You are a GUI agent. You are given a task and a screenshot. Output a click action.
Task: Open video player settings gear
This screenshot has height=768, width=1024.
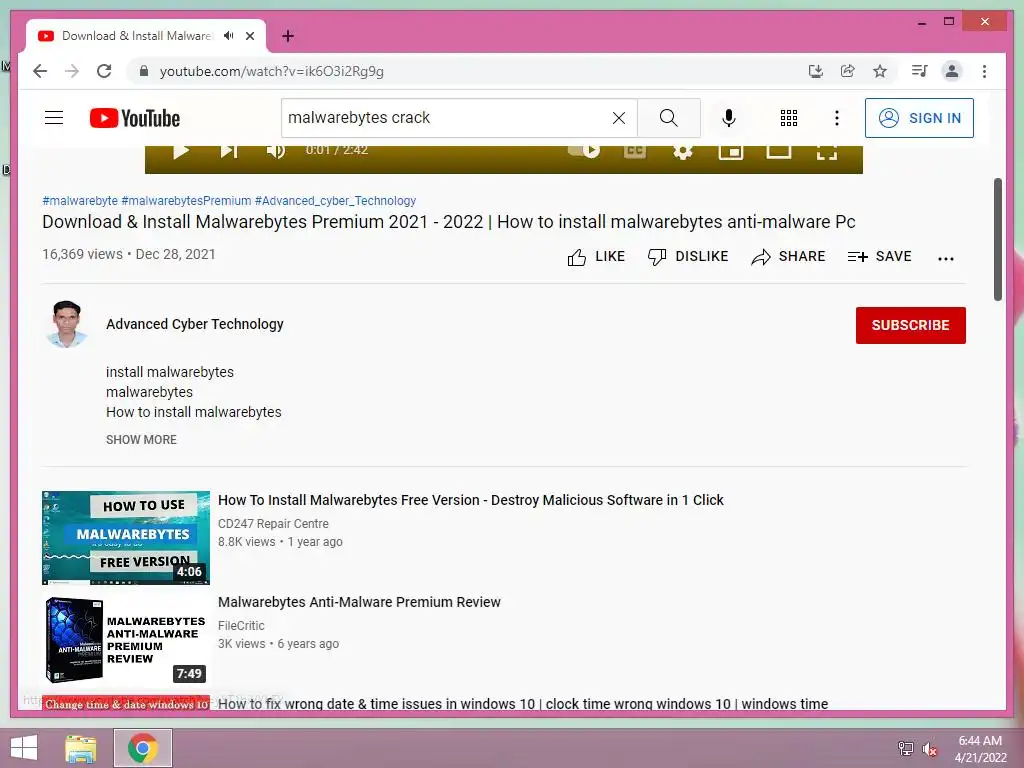pyautogui.click(x=683, y=152)
